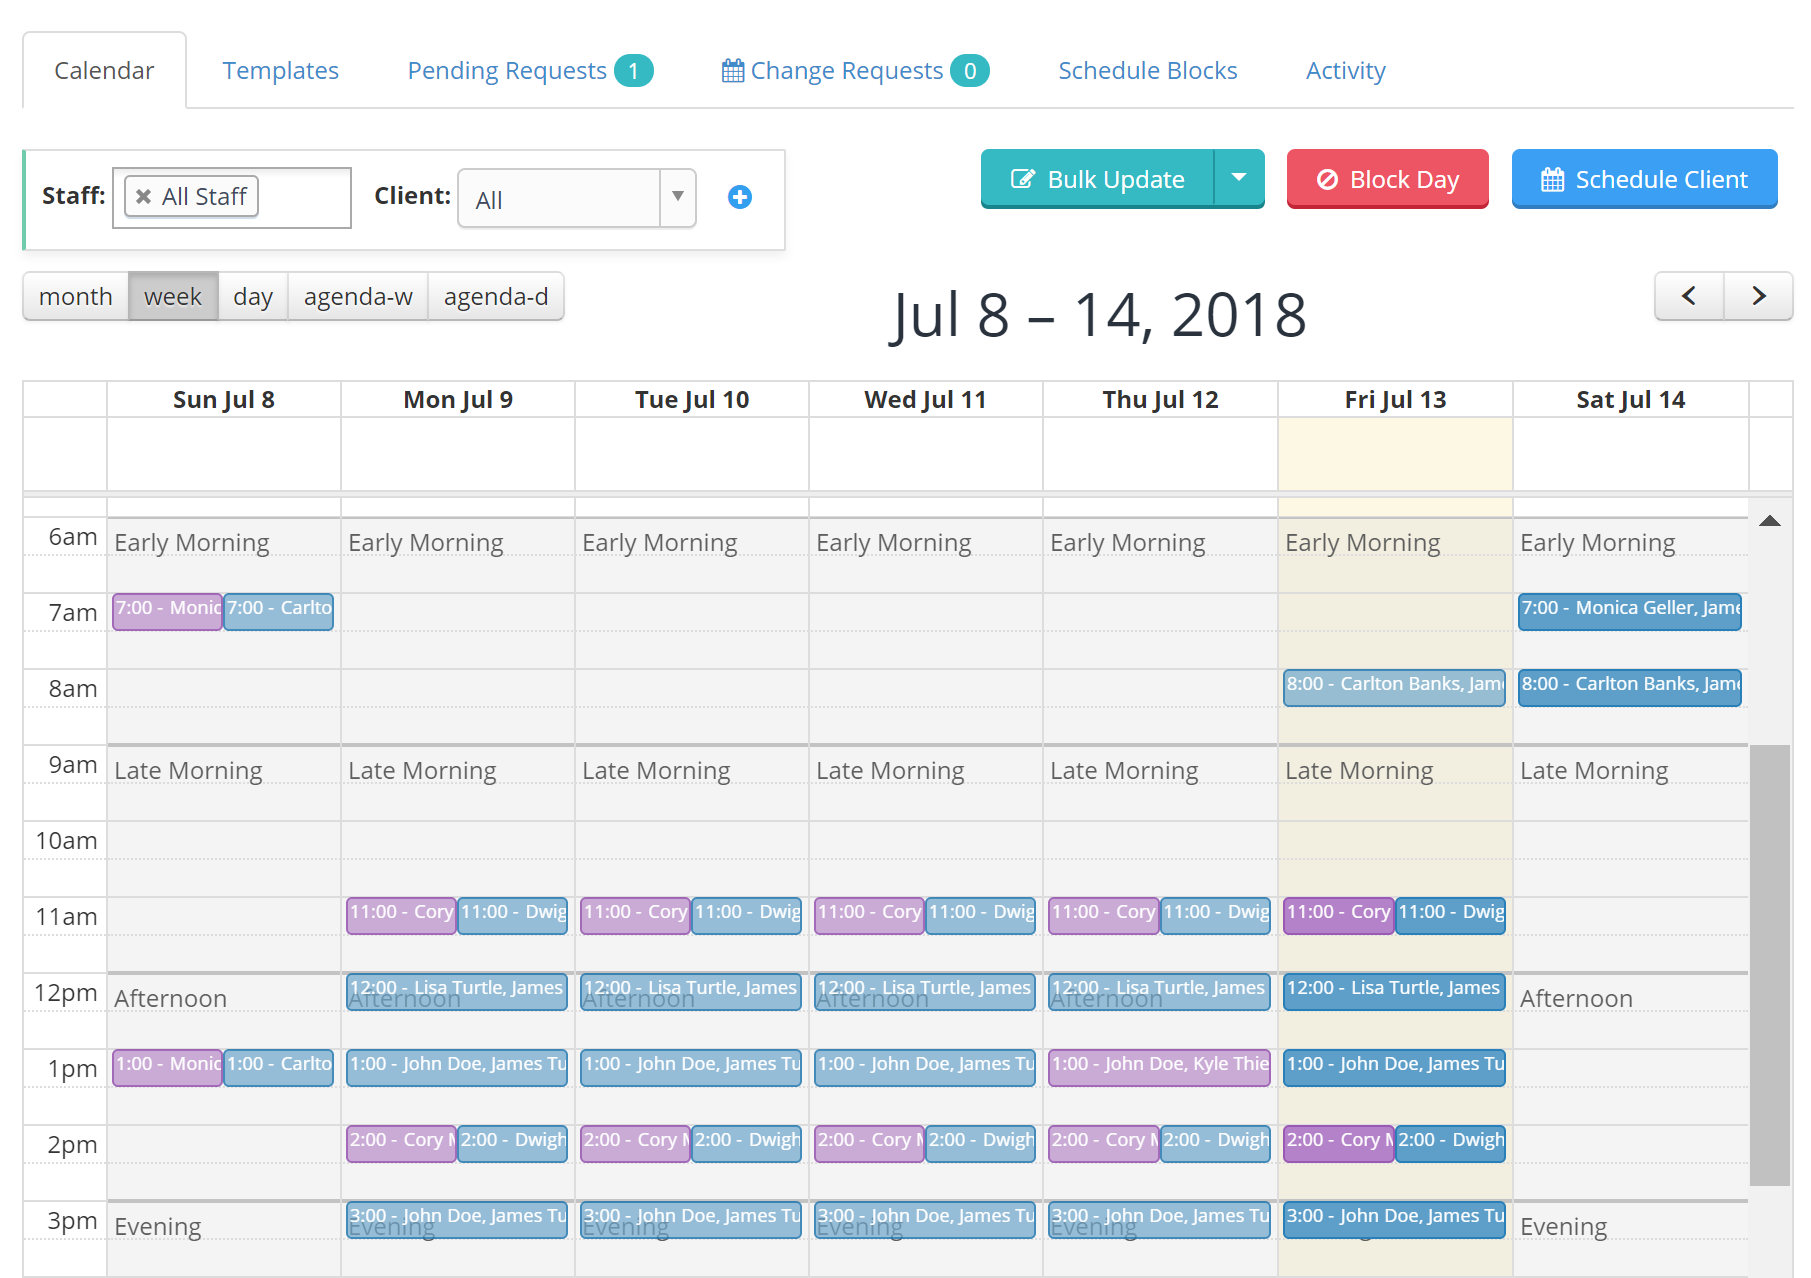The height and width of the screenshot is (1278, 1811).
Task: Open the Bulk Update dropdown caret
Action: click(x=1239, y=178)
